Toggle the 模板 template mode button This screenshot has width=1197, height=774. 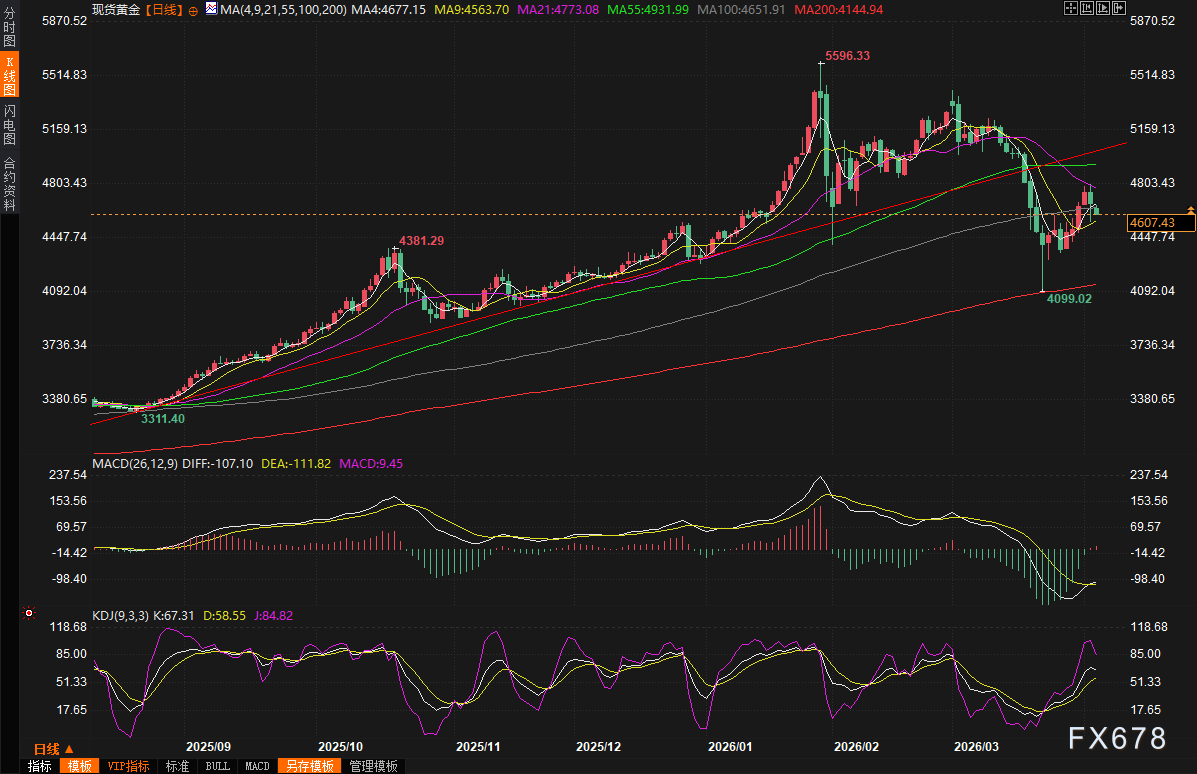(x=80, y=766)
